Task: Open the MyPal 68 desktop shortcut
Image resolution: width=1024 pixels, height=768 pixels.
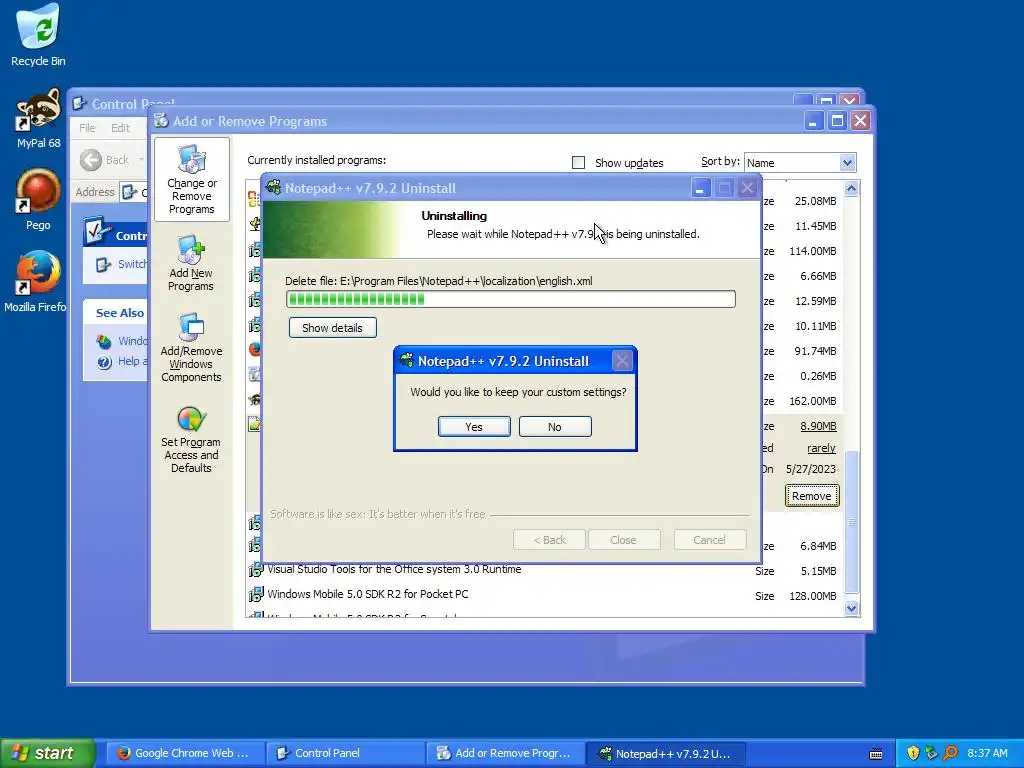Action: [x=38, y=119]
